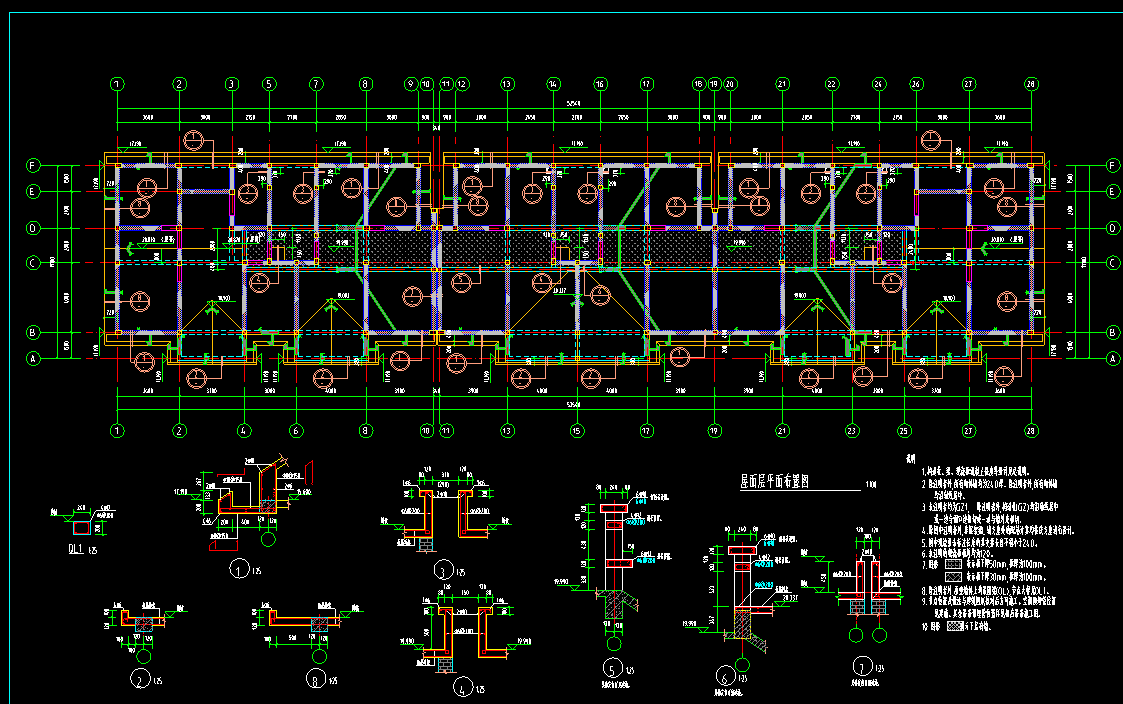Click the 说明 notes heading
Viewport: 1123px width, 704px height.
(910, 458)
